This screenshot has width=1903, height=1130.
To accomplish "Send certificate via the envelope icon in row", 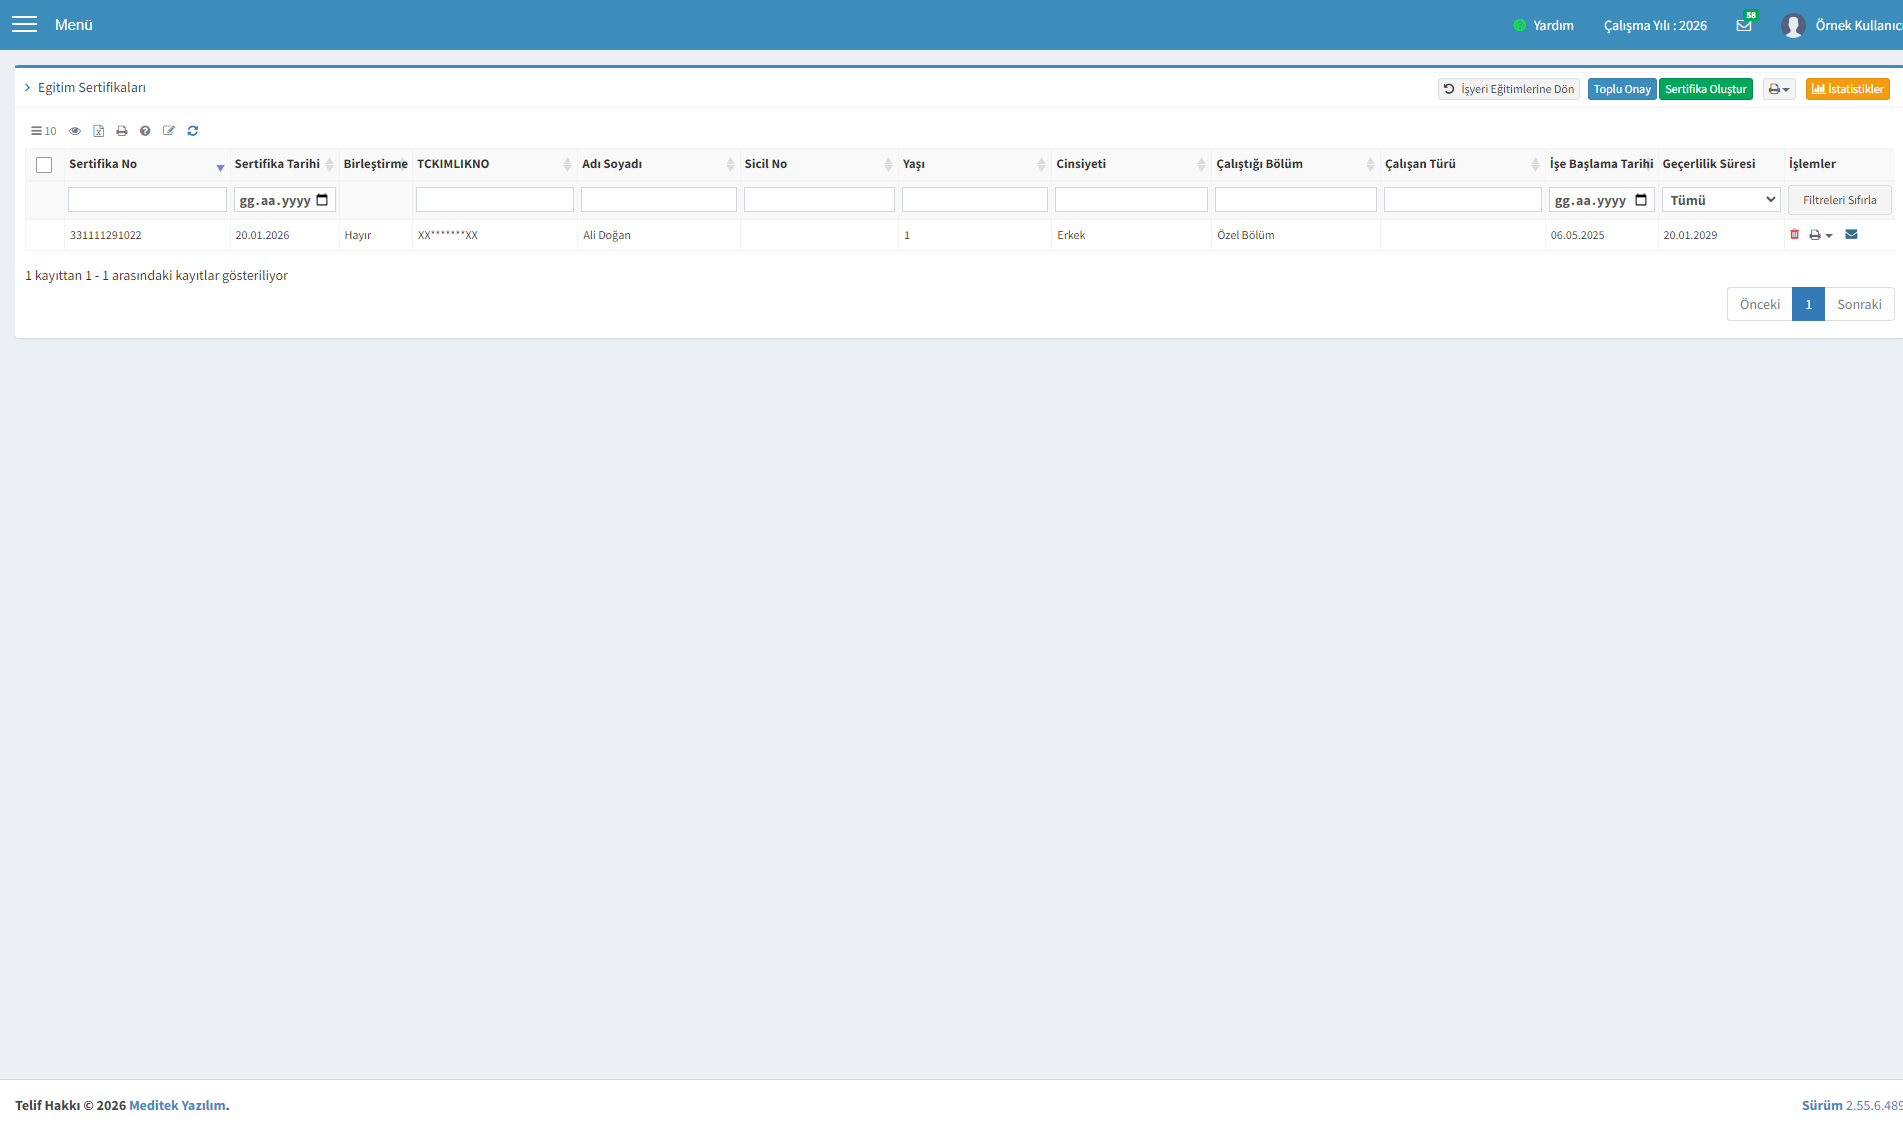I will point(1851,234).
